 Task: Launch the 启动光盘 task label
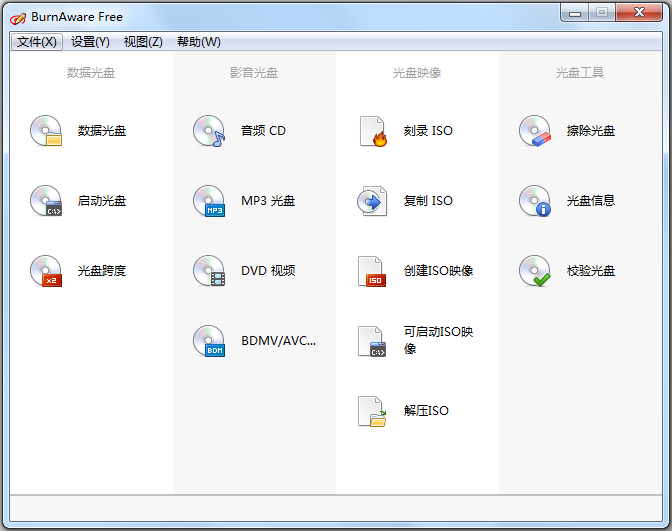pos(102,201)
